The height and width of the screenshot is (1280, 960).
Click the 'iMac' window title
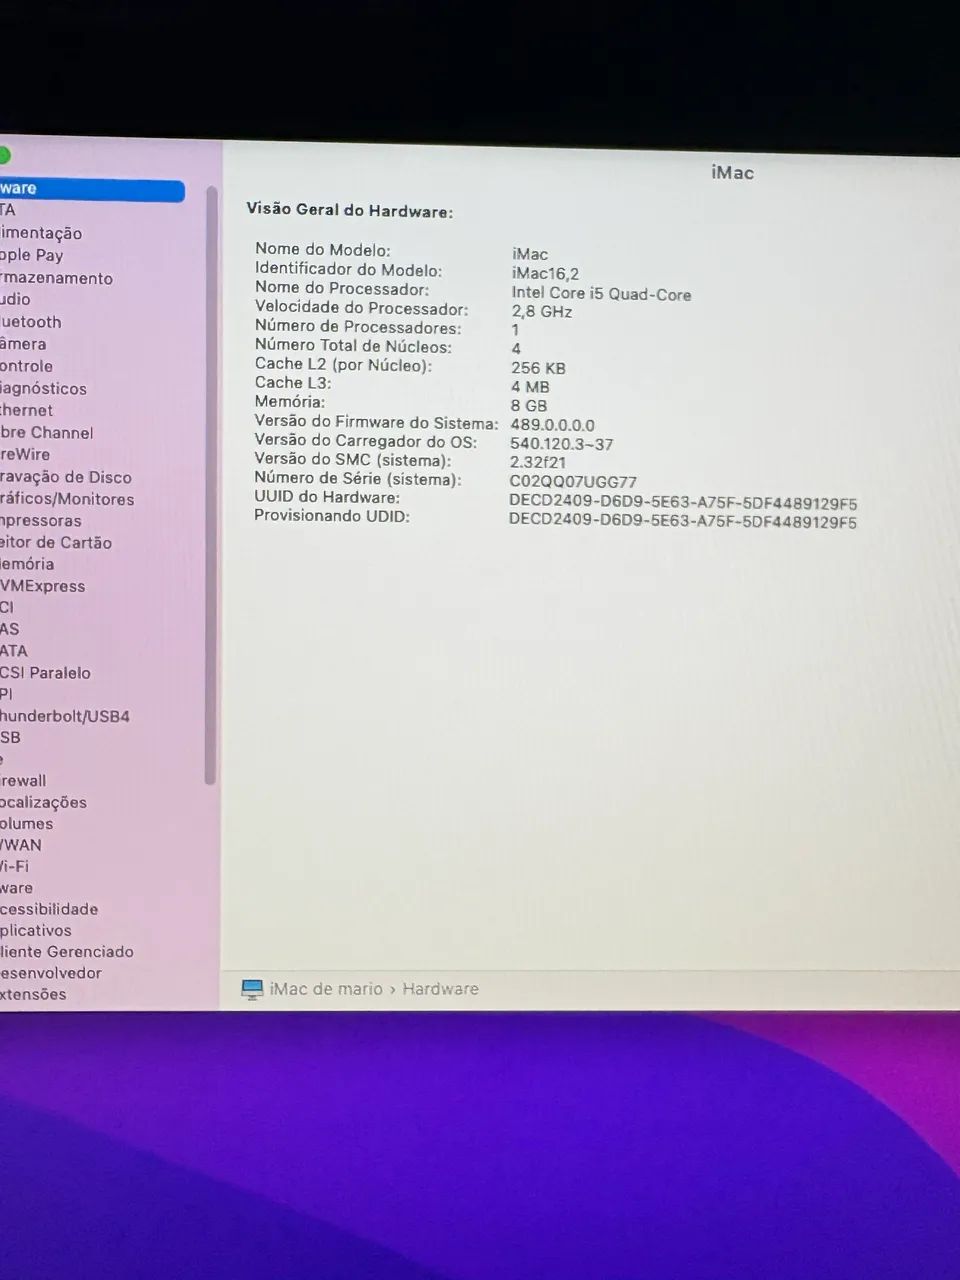coord(732,172)
